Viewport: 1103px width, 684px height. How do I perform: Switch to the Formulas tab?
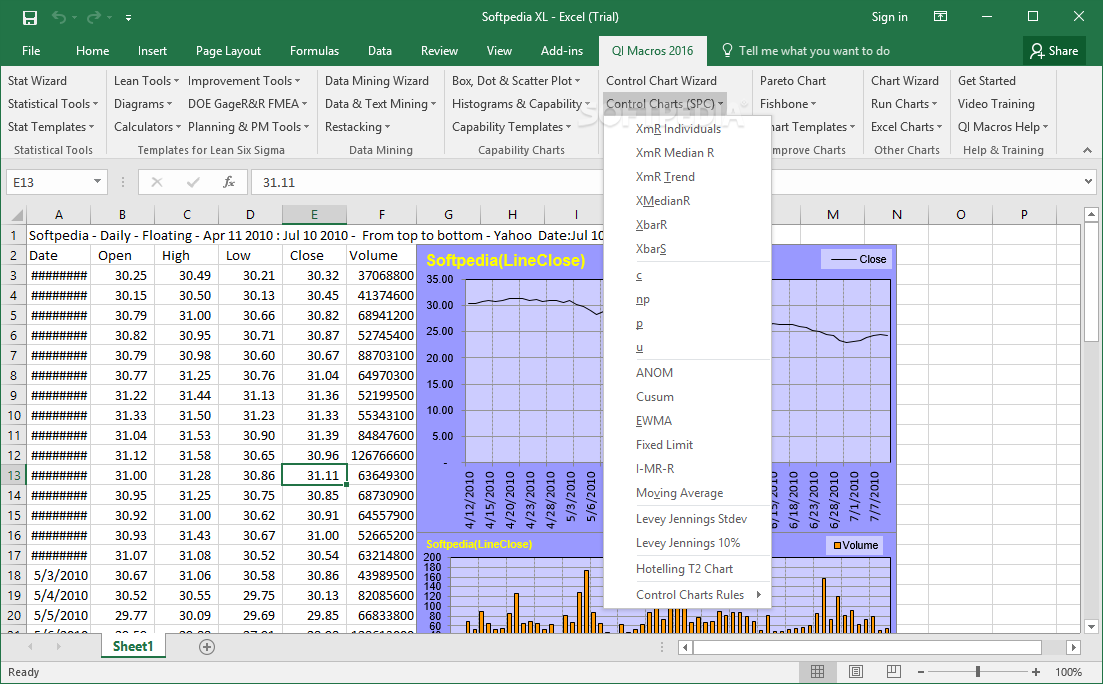coord(314,51)
